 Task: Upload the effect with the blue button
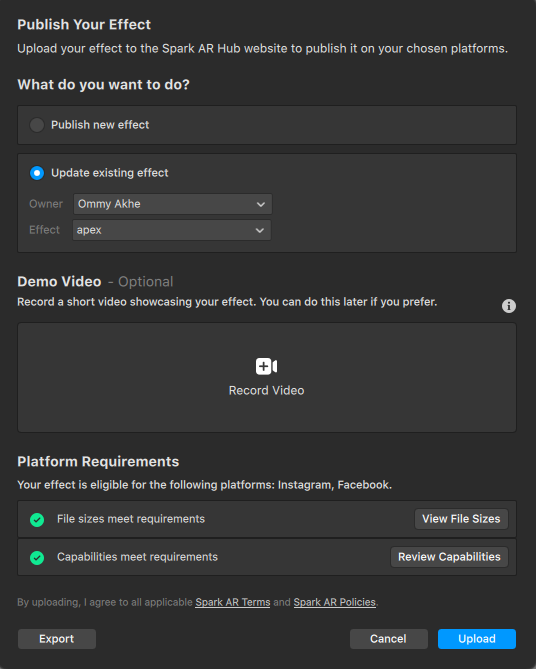pyautogui.click(x=477, y=639)
